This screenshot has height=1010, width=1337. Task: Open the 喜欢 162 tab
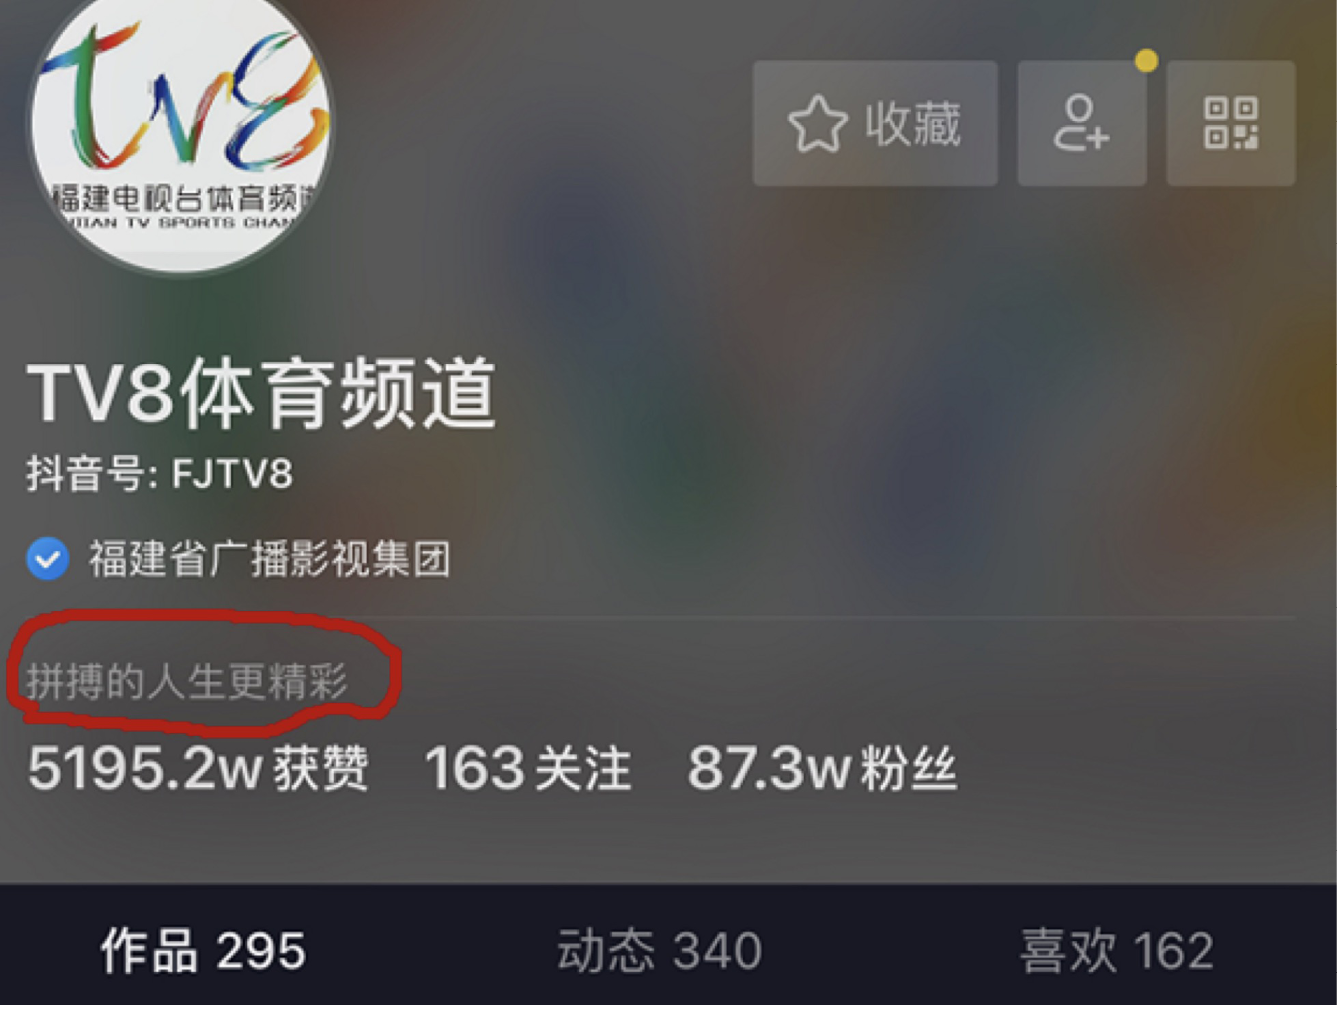point(1116,949)
